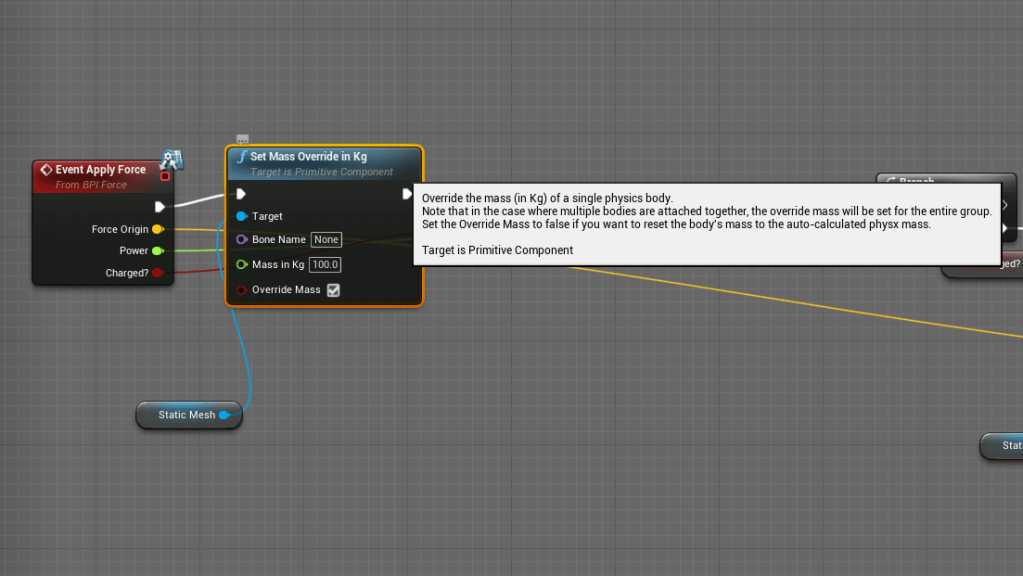The width and height of the screenshot is (1023, 576).
Task: Click the Set Mass Override execution input pin
Action: point(241,194)
